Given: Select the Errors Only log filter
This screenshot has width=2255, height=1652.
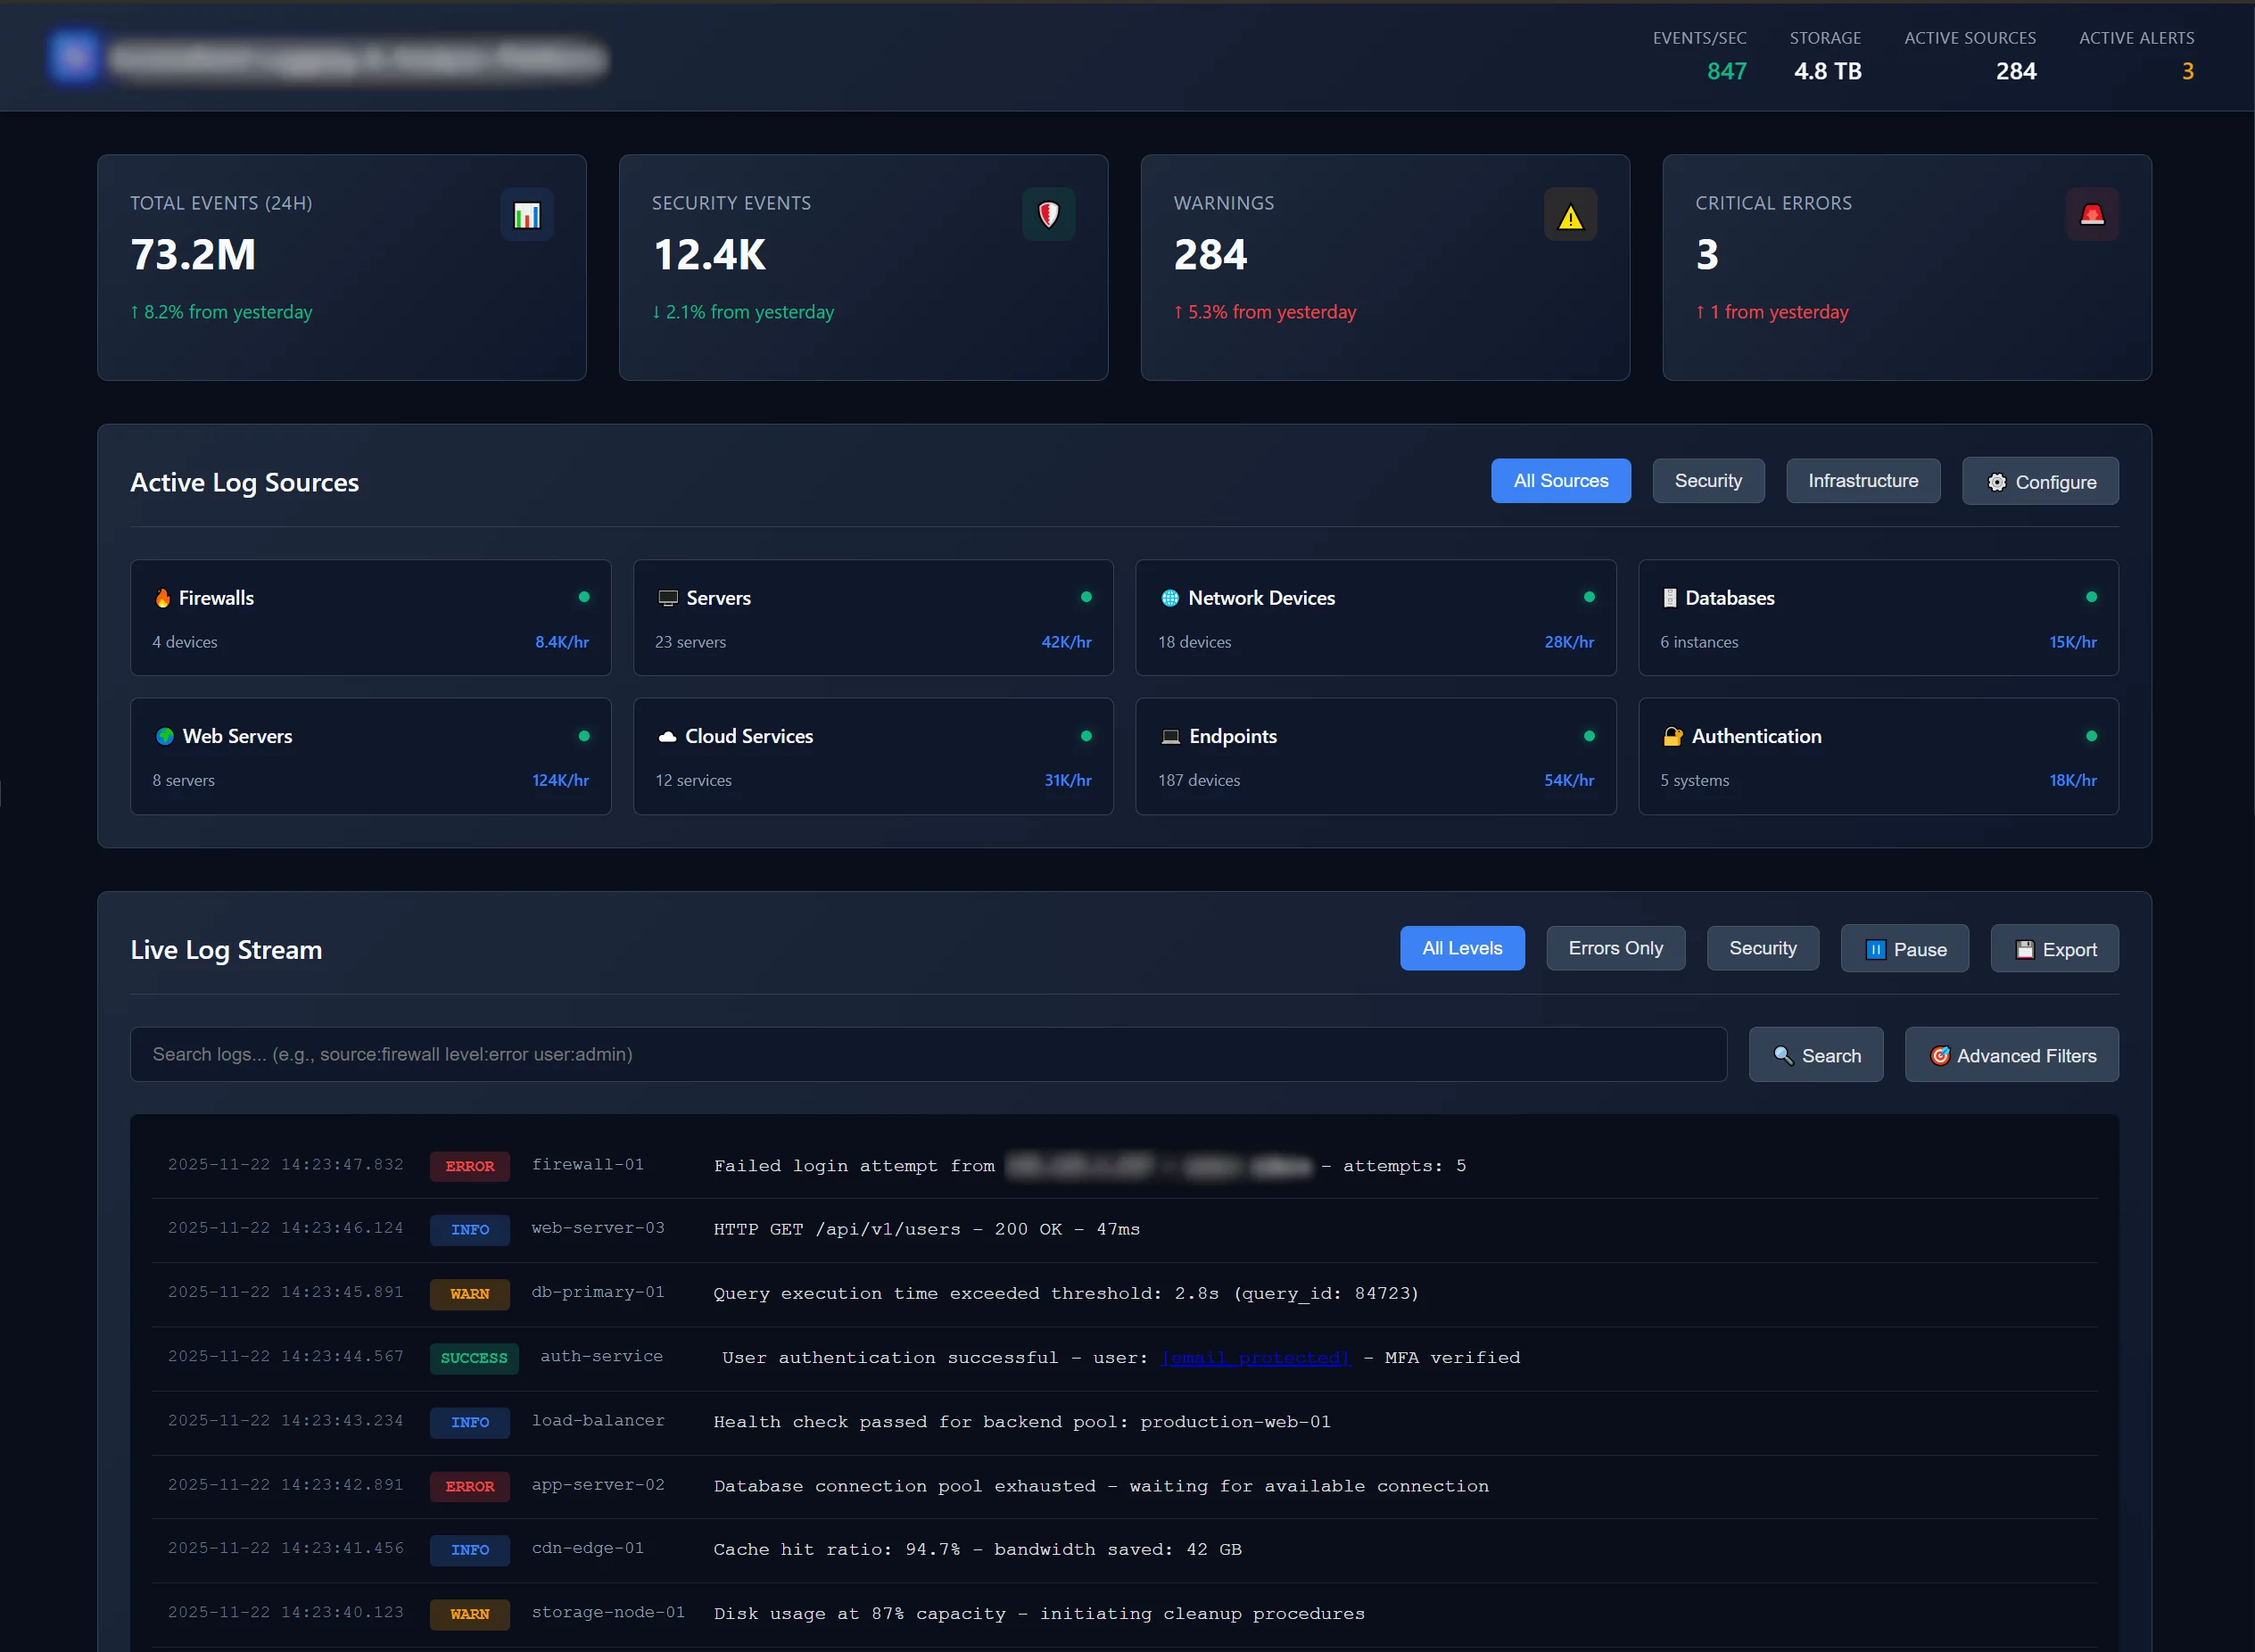Looking at the screenshot, I should point(1614,948).
